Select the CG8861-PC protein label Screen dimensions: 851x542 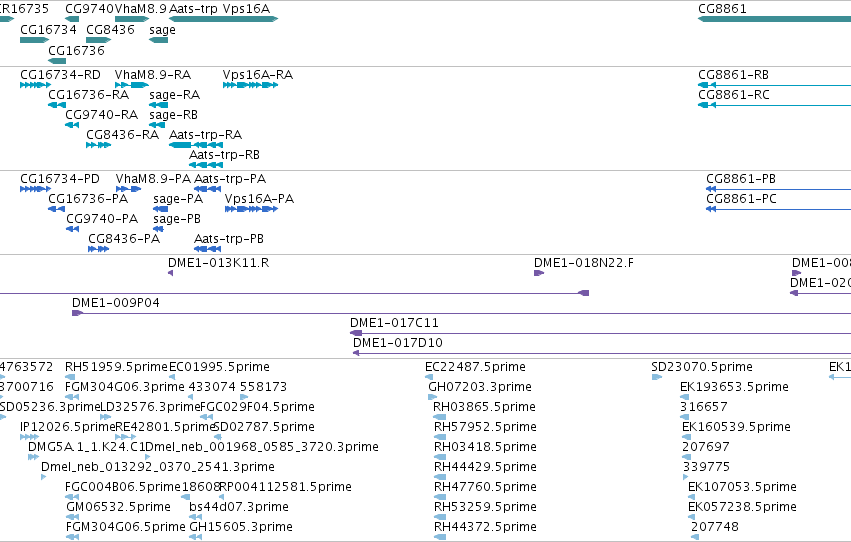(x=741, y=199)
